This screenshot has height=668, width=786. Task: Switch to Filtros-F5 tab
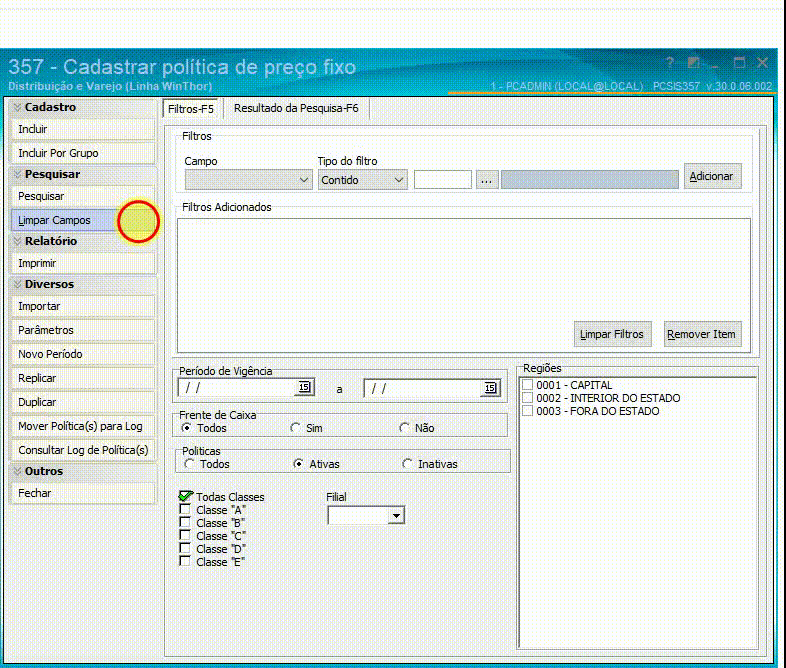(x=191, y=109)
